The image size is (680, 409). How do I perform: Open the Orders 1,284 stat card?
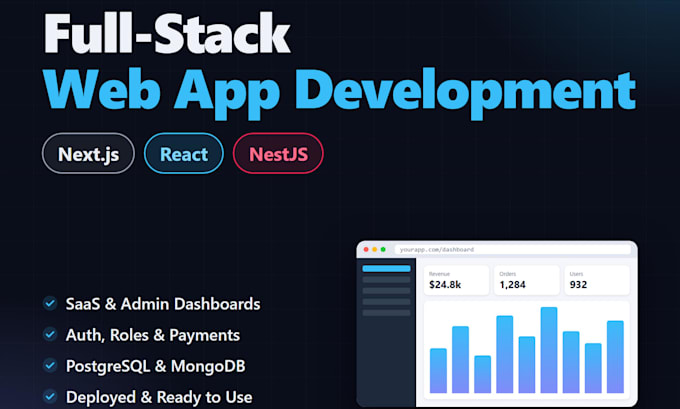pyautogui.click(x=526, y=280)
